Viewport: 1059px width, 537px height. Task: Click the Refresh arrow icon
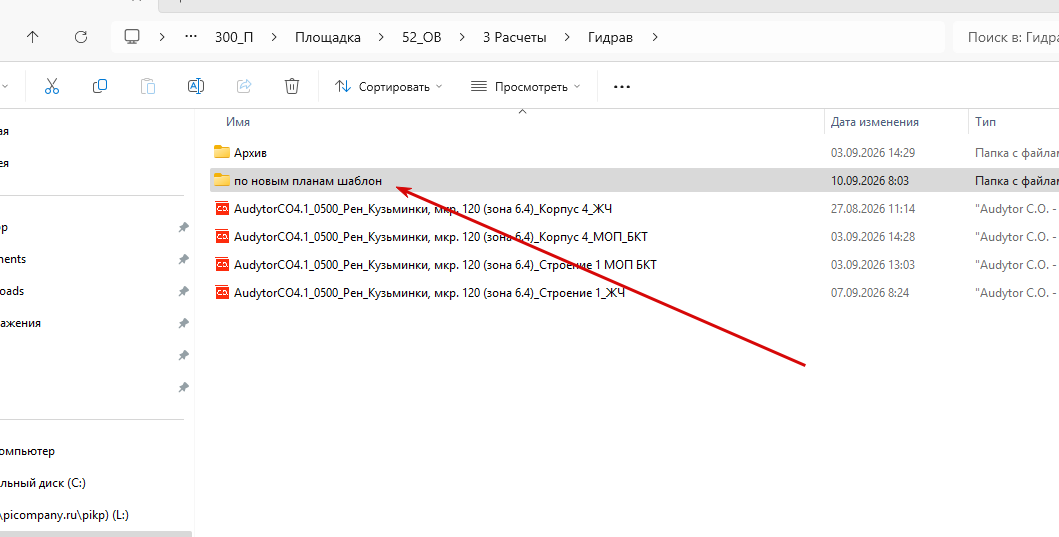(x=81, y=37)
